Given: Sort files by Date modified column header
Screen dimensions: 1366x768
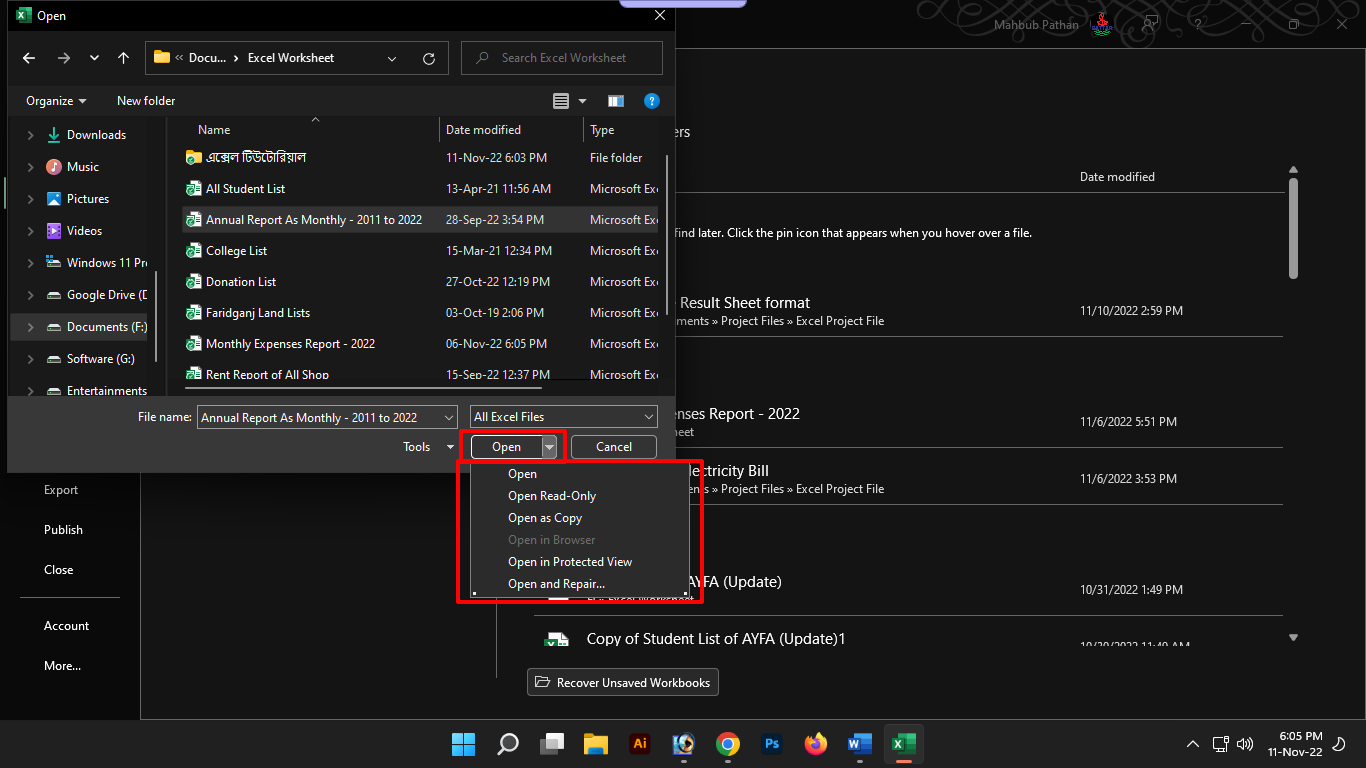Looking at the screenshot, I should (x=483, y=130).
